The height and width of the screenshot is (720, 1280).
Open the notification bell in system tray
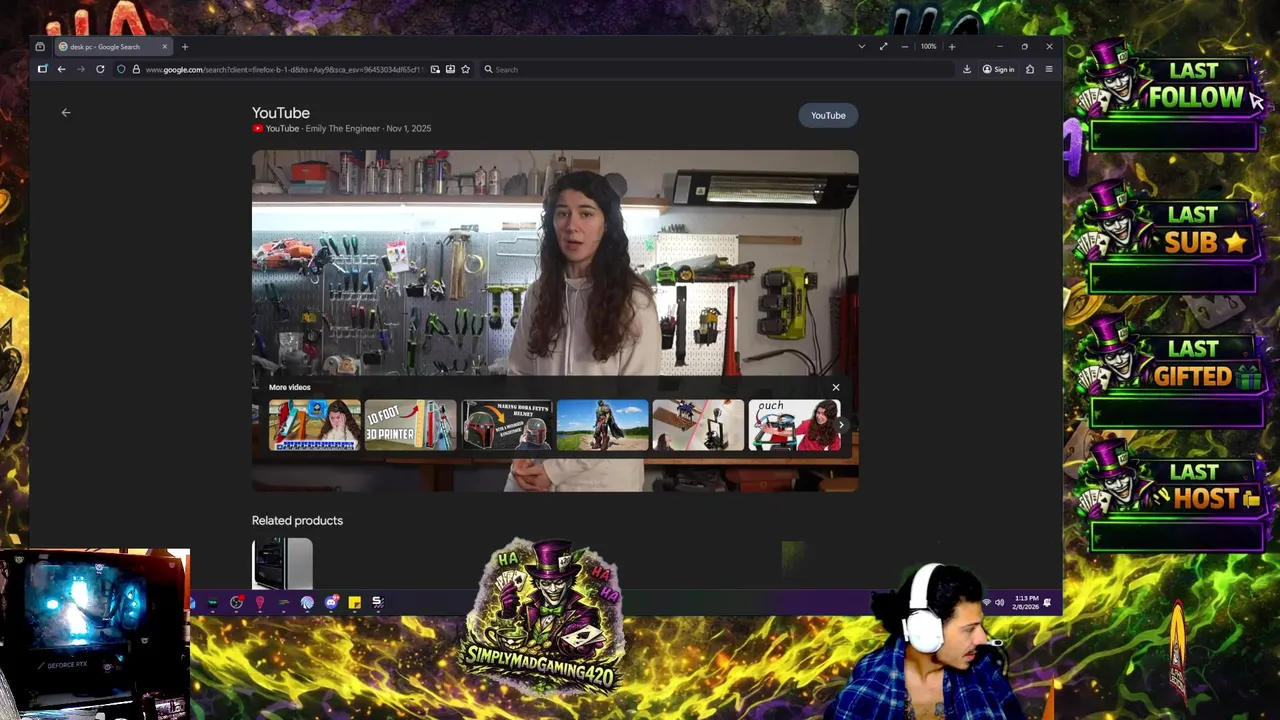pyautogui.click(x=1047, y=602)
